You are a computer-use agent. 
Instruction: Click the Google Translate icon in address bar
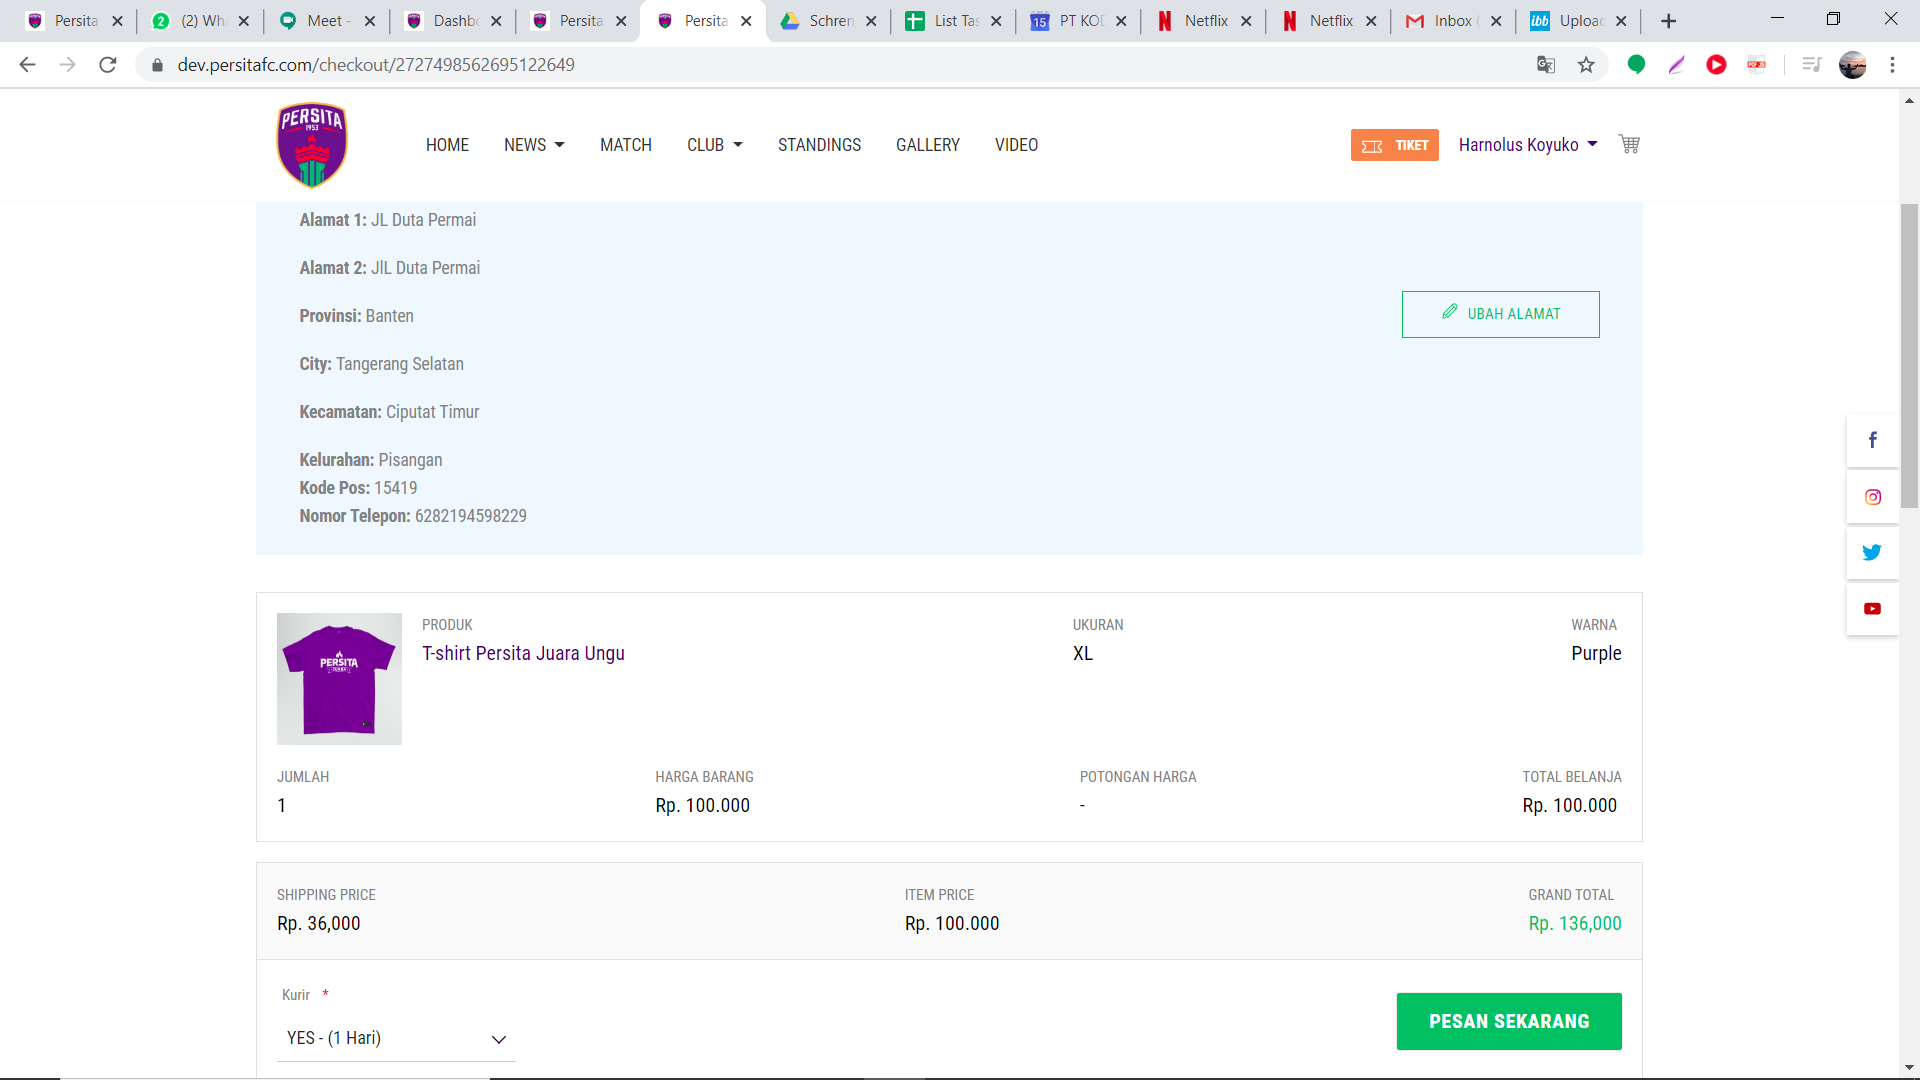coord(1546,65)
